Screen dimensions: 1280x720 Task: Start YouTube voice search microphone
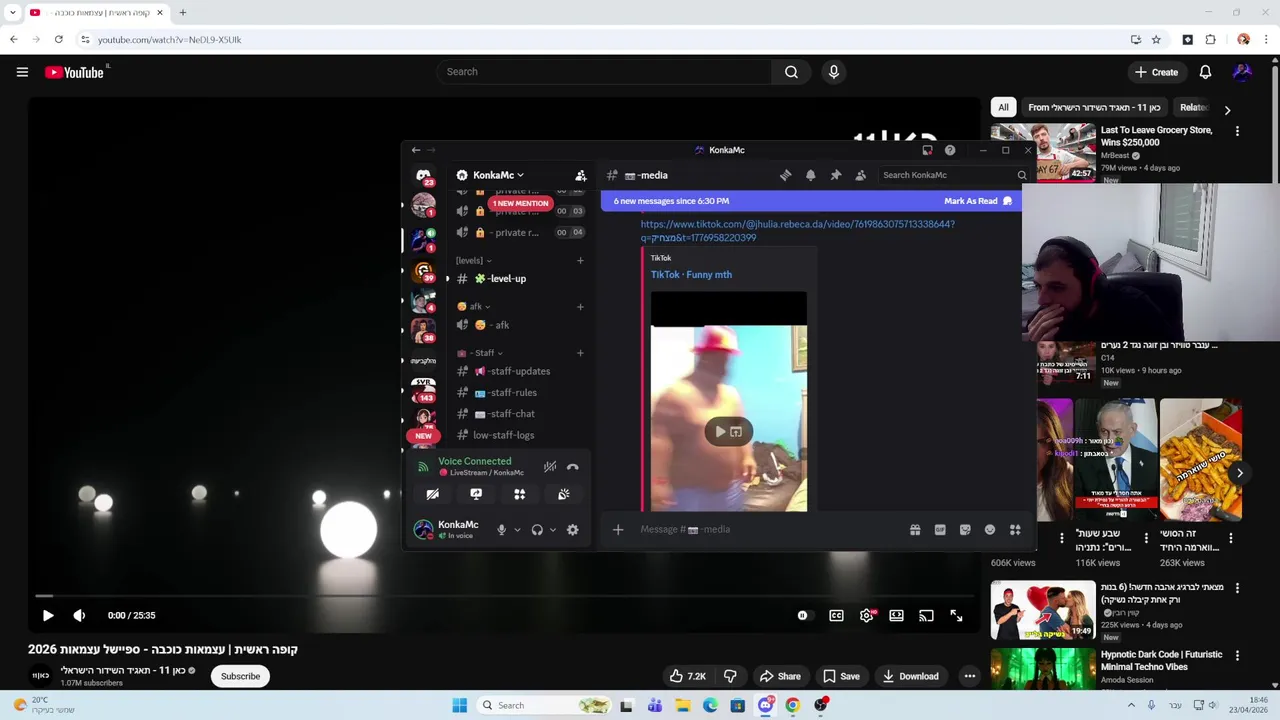(833, 72)
